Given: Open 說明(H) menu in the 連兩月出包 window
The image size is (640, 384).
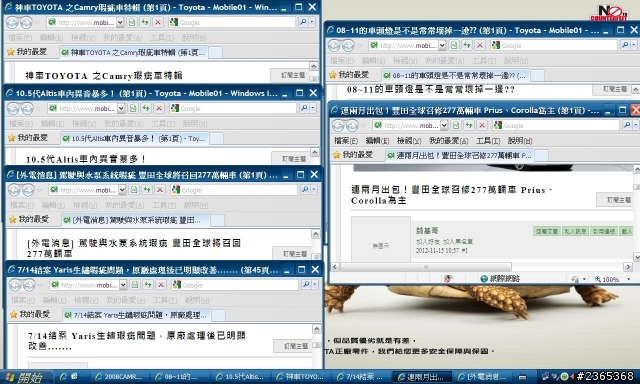Looking at the screenshot, I should [x=520, y=141].
